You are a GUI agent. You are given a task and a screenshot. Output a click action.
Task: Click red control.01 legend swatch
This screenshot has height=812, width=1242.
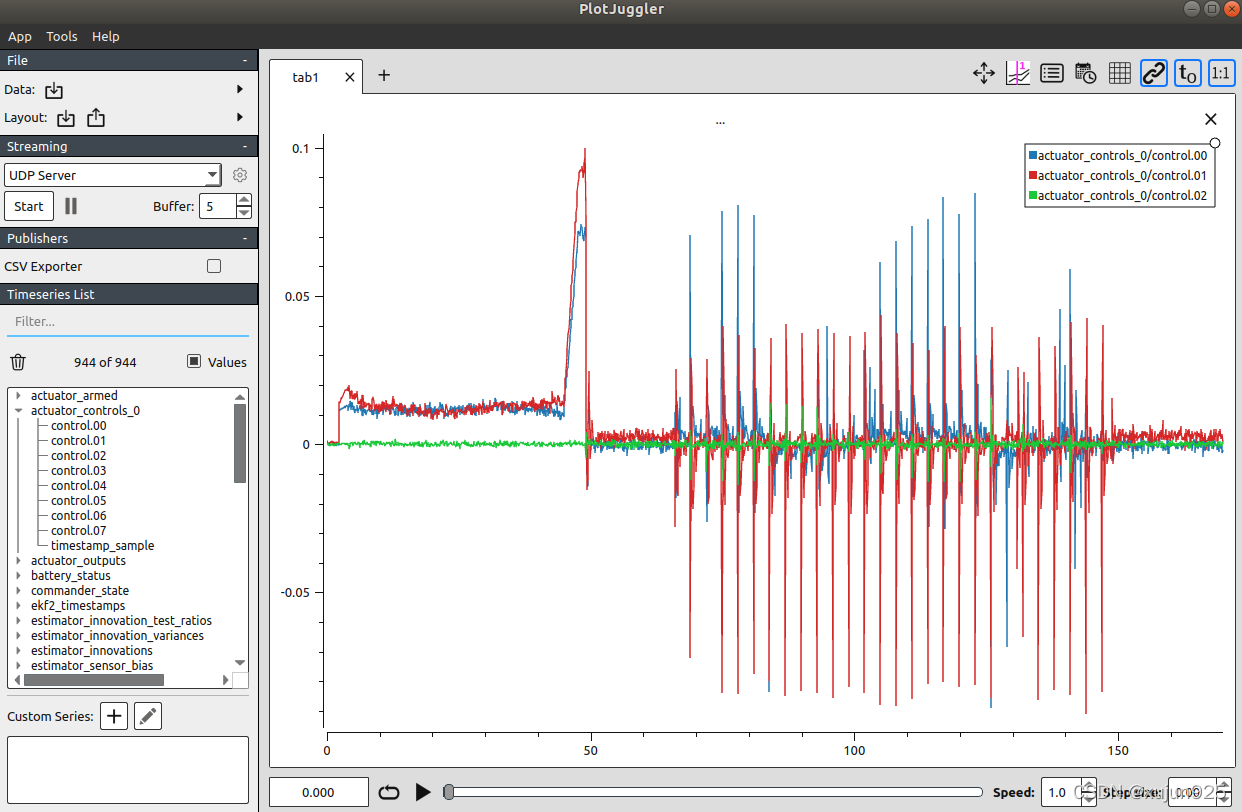tap(1033, 176)
